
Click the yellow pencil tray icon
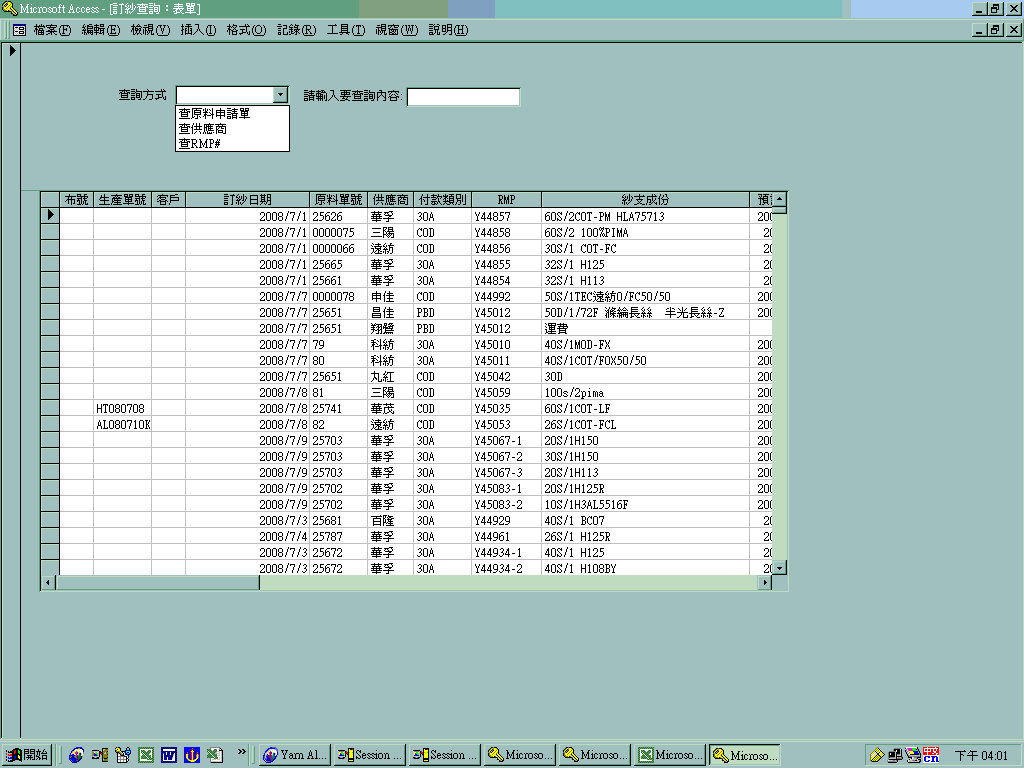coord(877,756)
